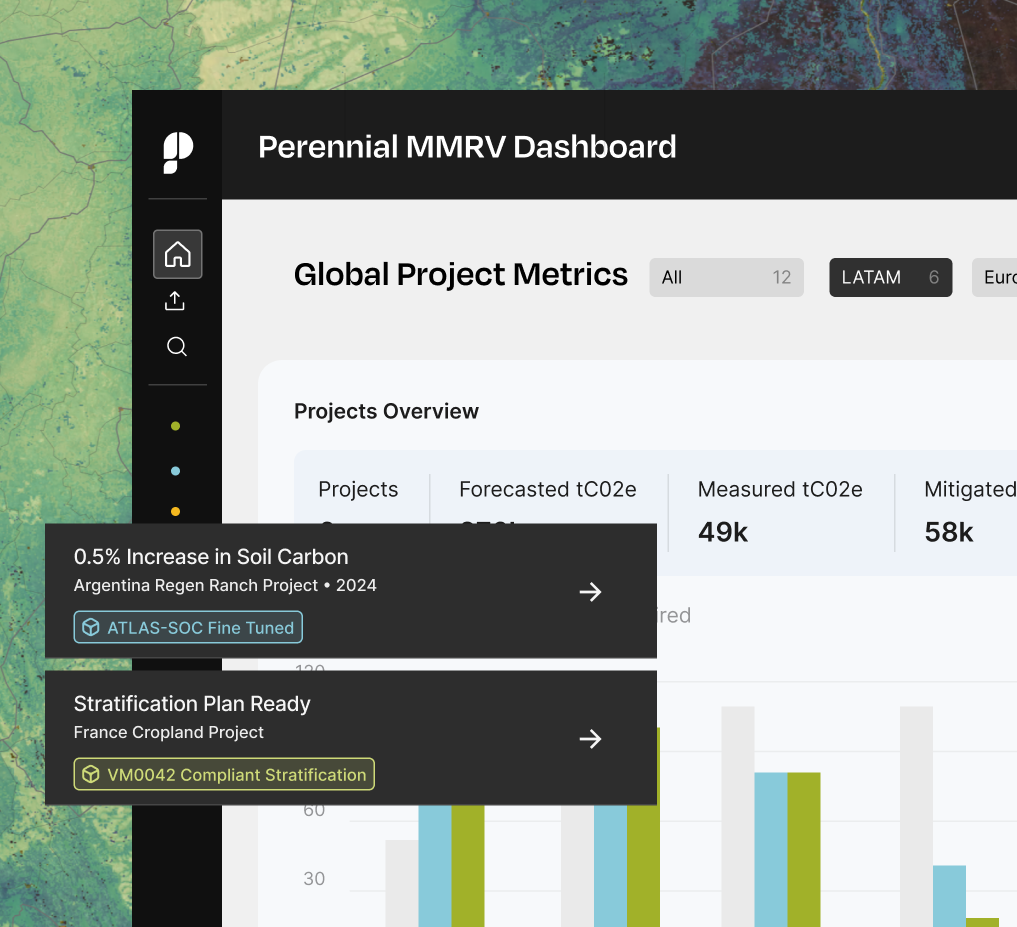Toggle the blue dot indicator in the sidebar

pyautogui.click(x=176, y=470)
